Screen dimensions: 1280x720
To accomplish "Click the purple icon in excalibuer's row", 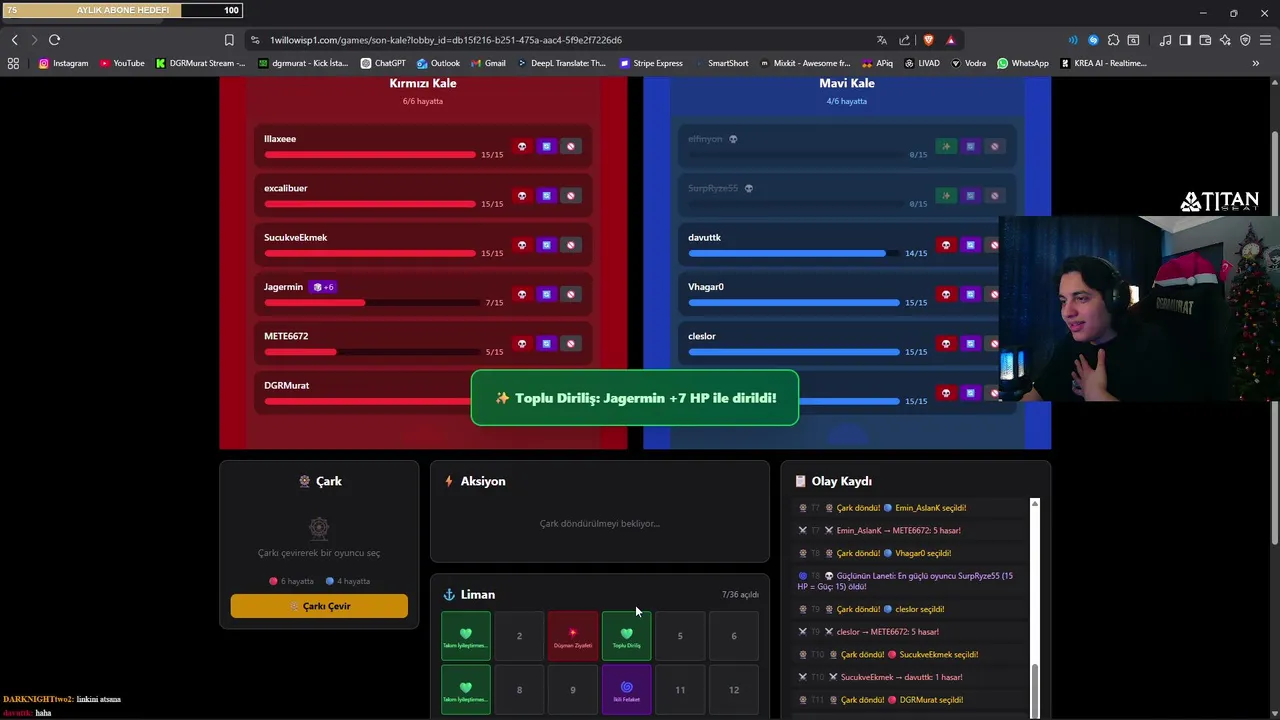I will [x=546, y=195].
